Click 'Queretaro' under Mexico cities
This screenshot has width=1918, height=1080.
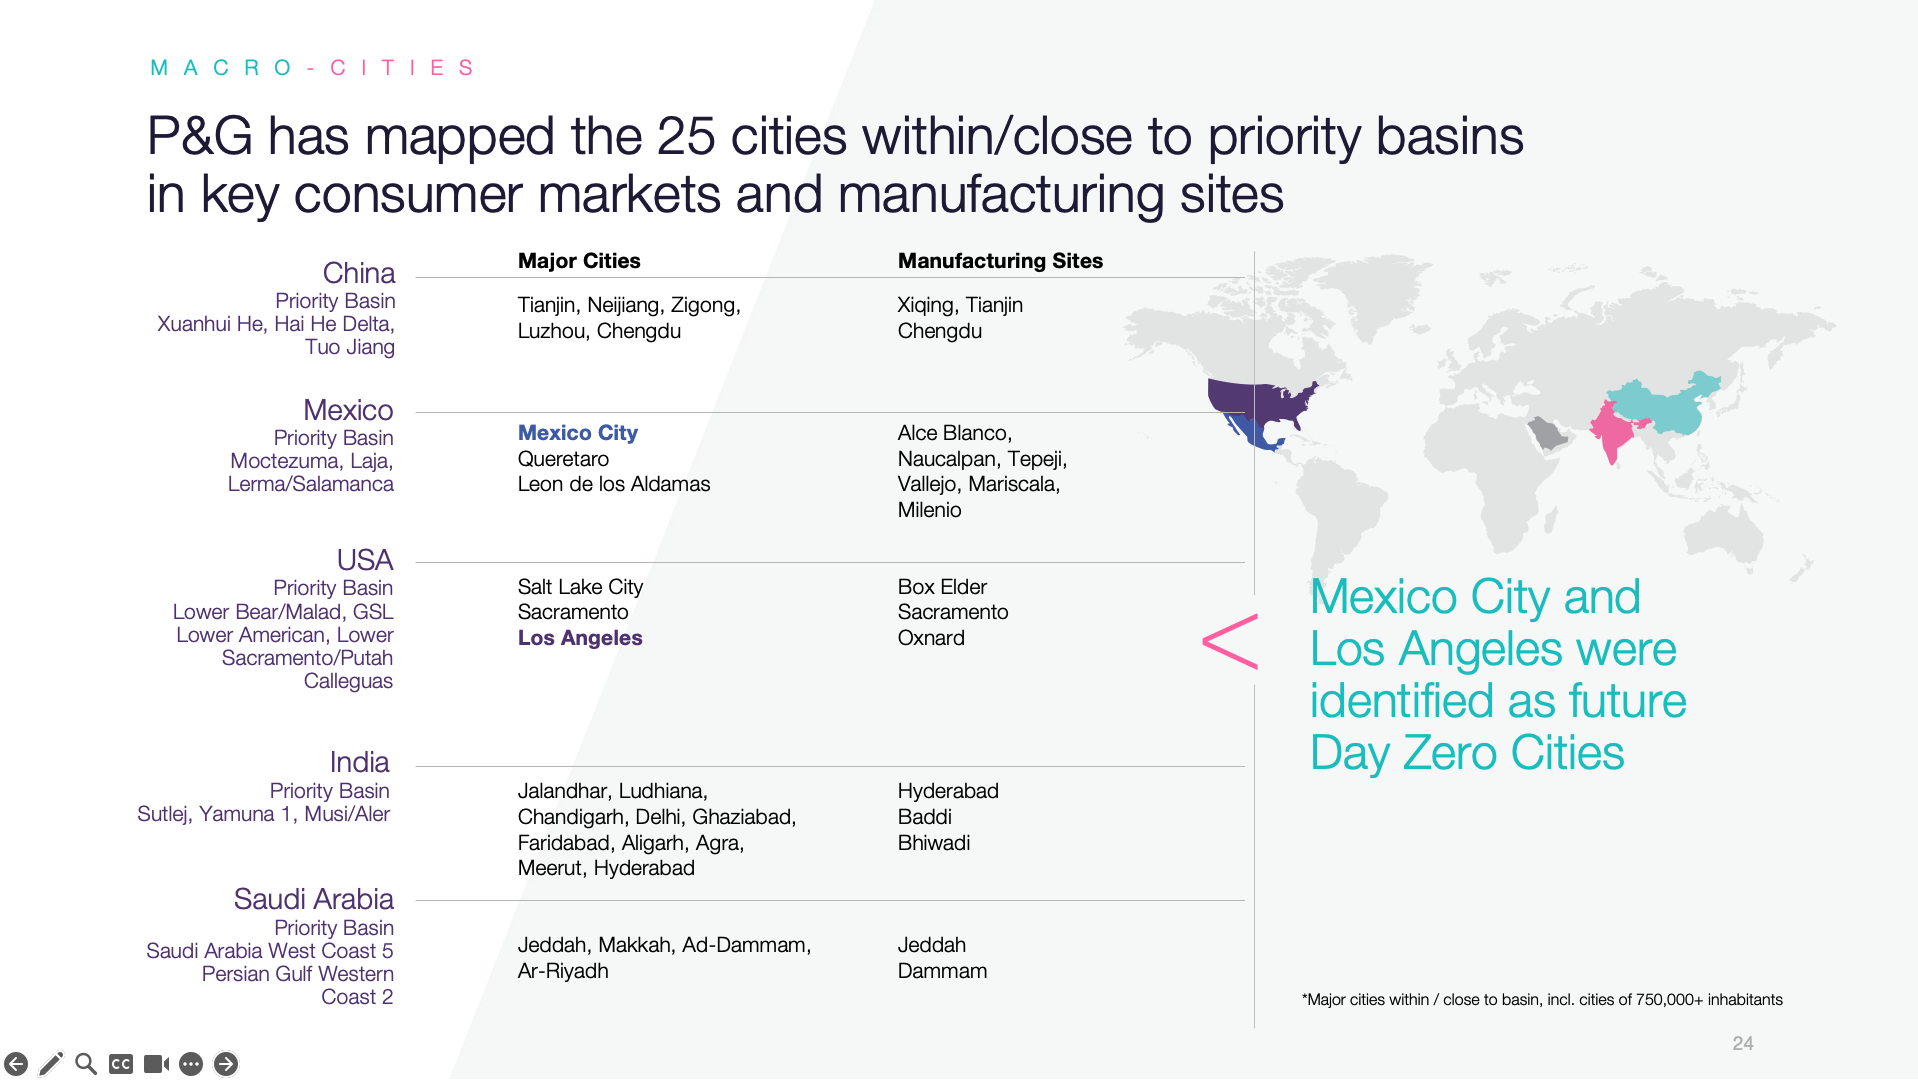(563, 459)
